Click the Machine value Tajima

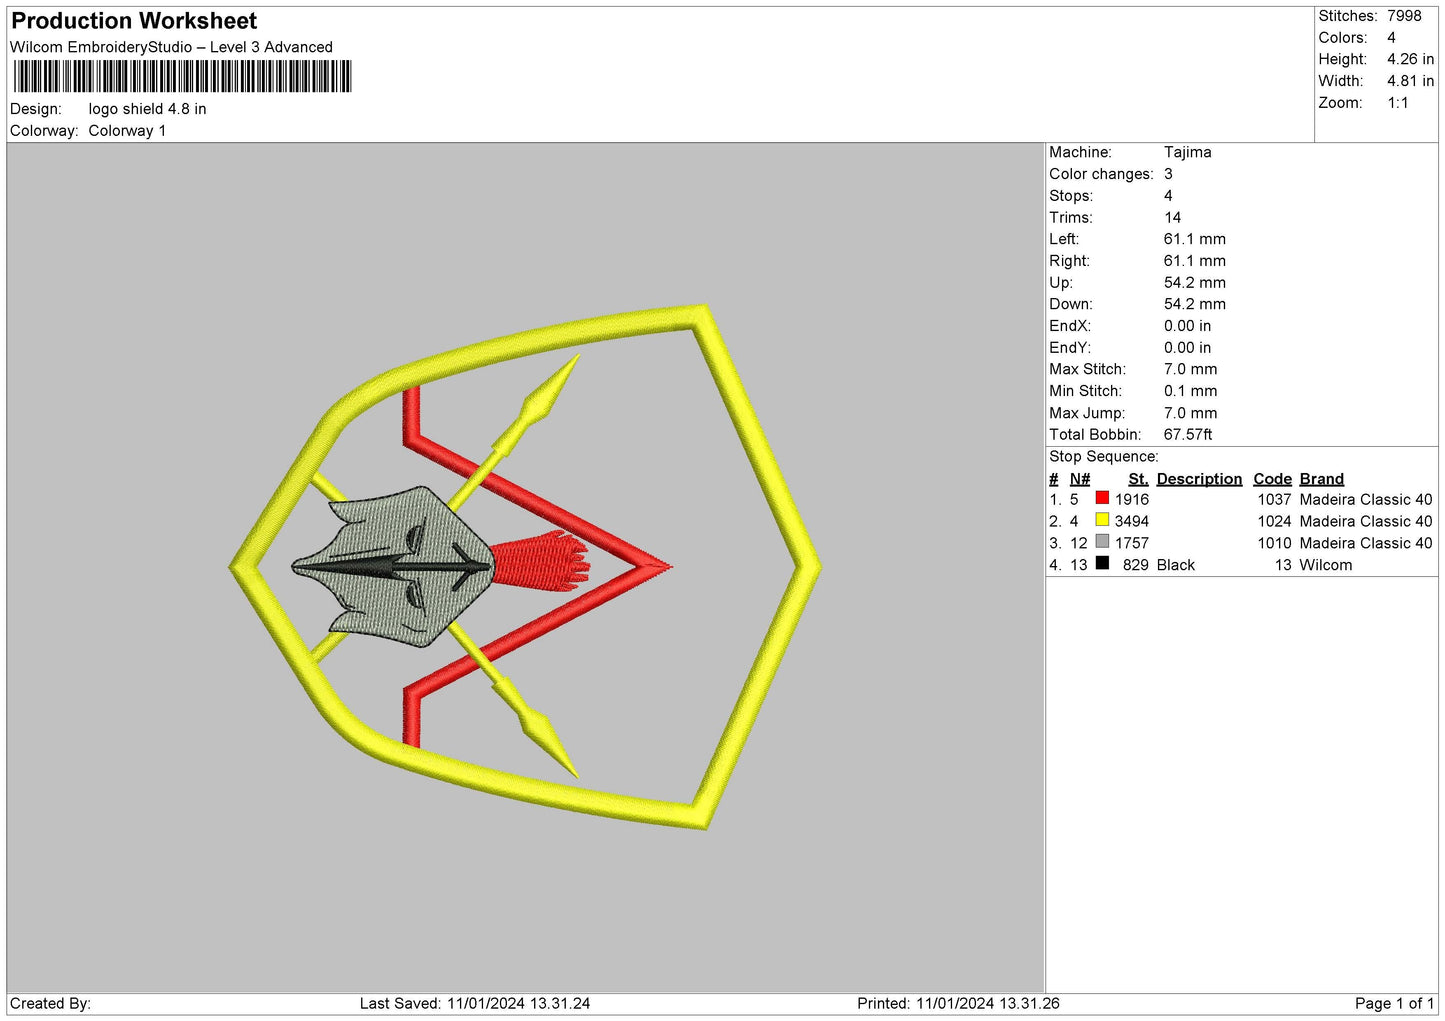(x=1188, y=152)
